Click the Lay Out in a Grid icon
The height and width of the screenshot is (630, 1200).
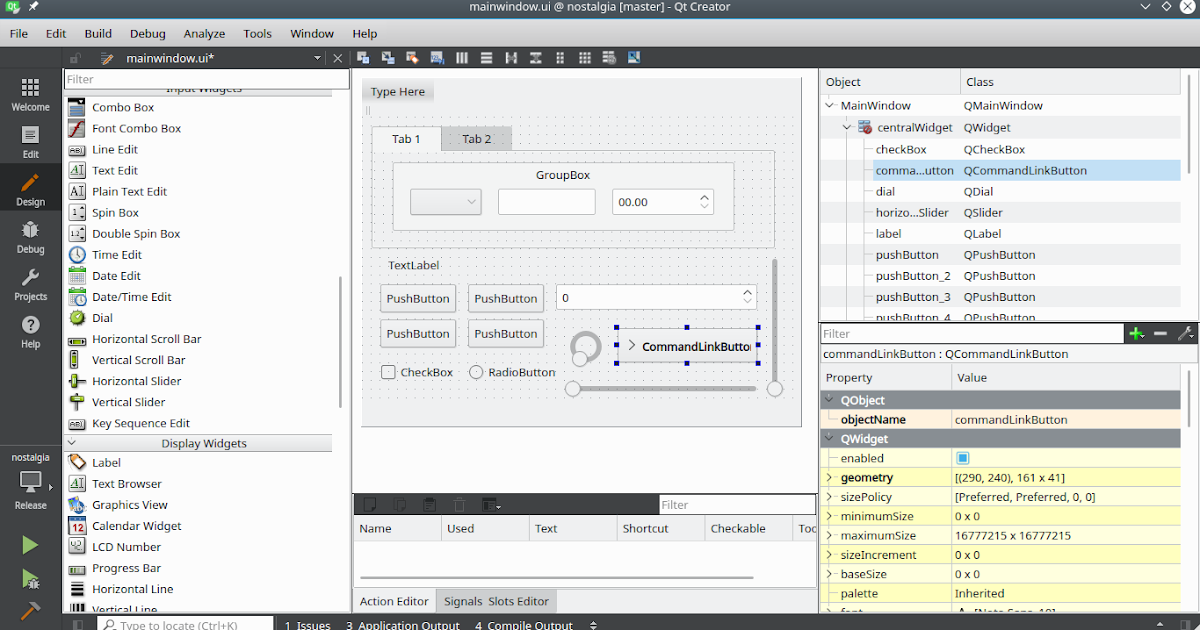click(x=585, y=57)
